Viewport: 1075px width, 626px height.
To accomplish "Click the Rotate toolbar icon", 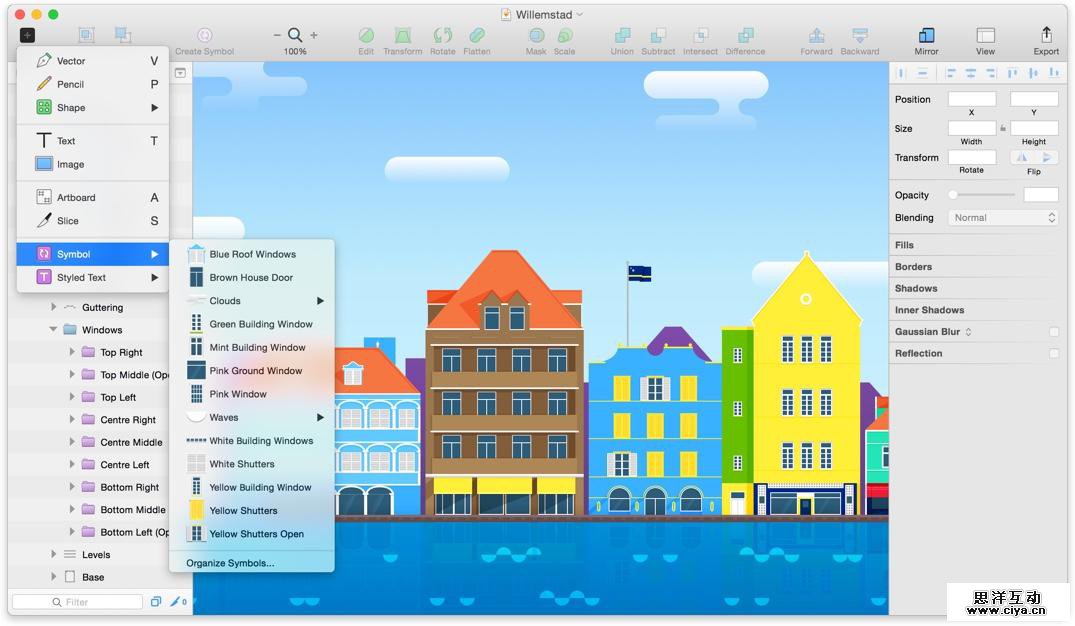I will (442, 36).
